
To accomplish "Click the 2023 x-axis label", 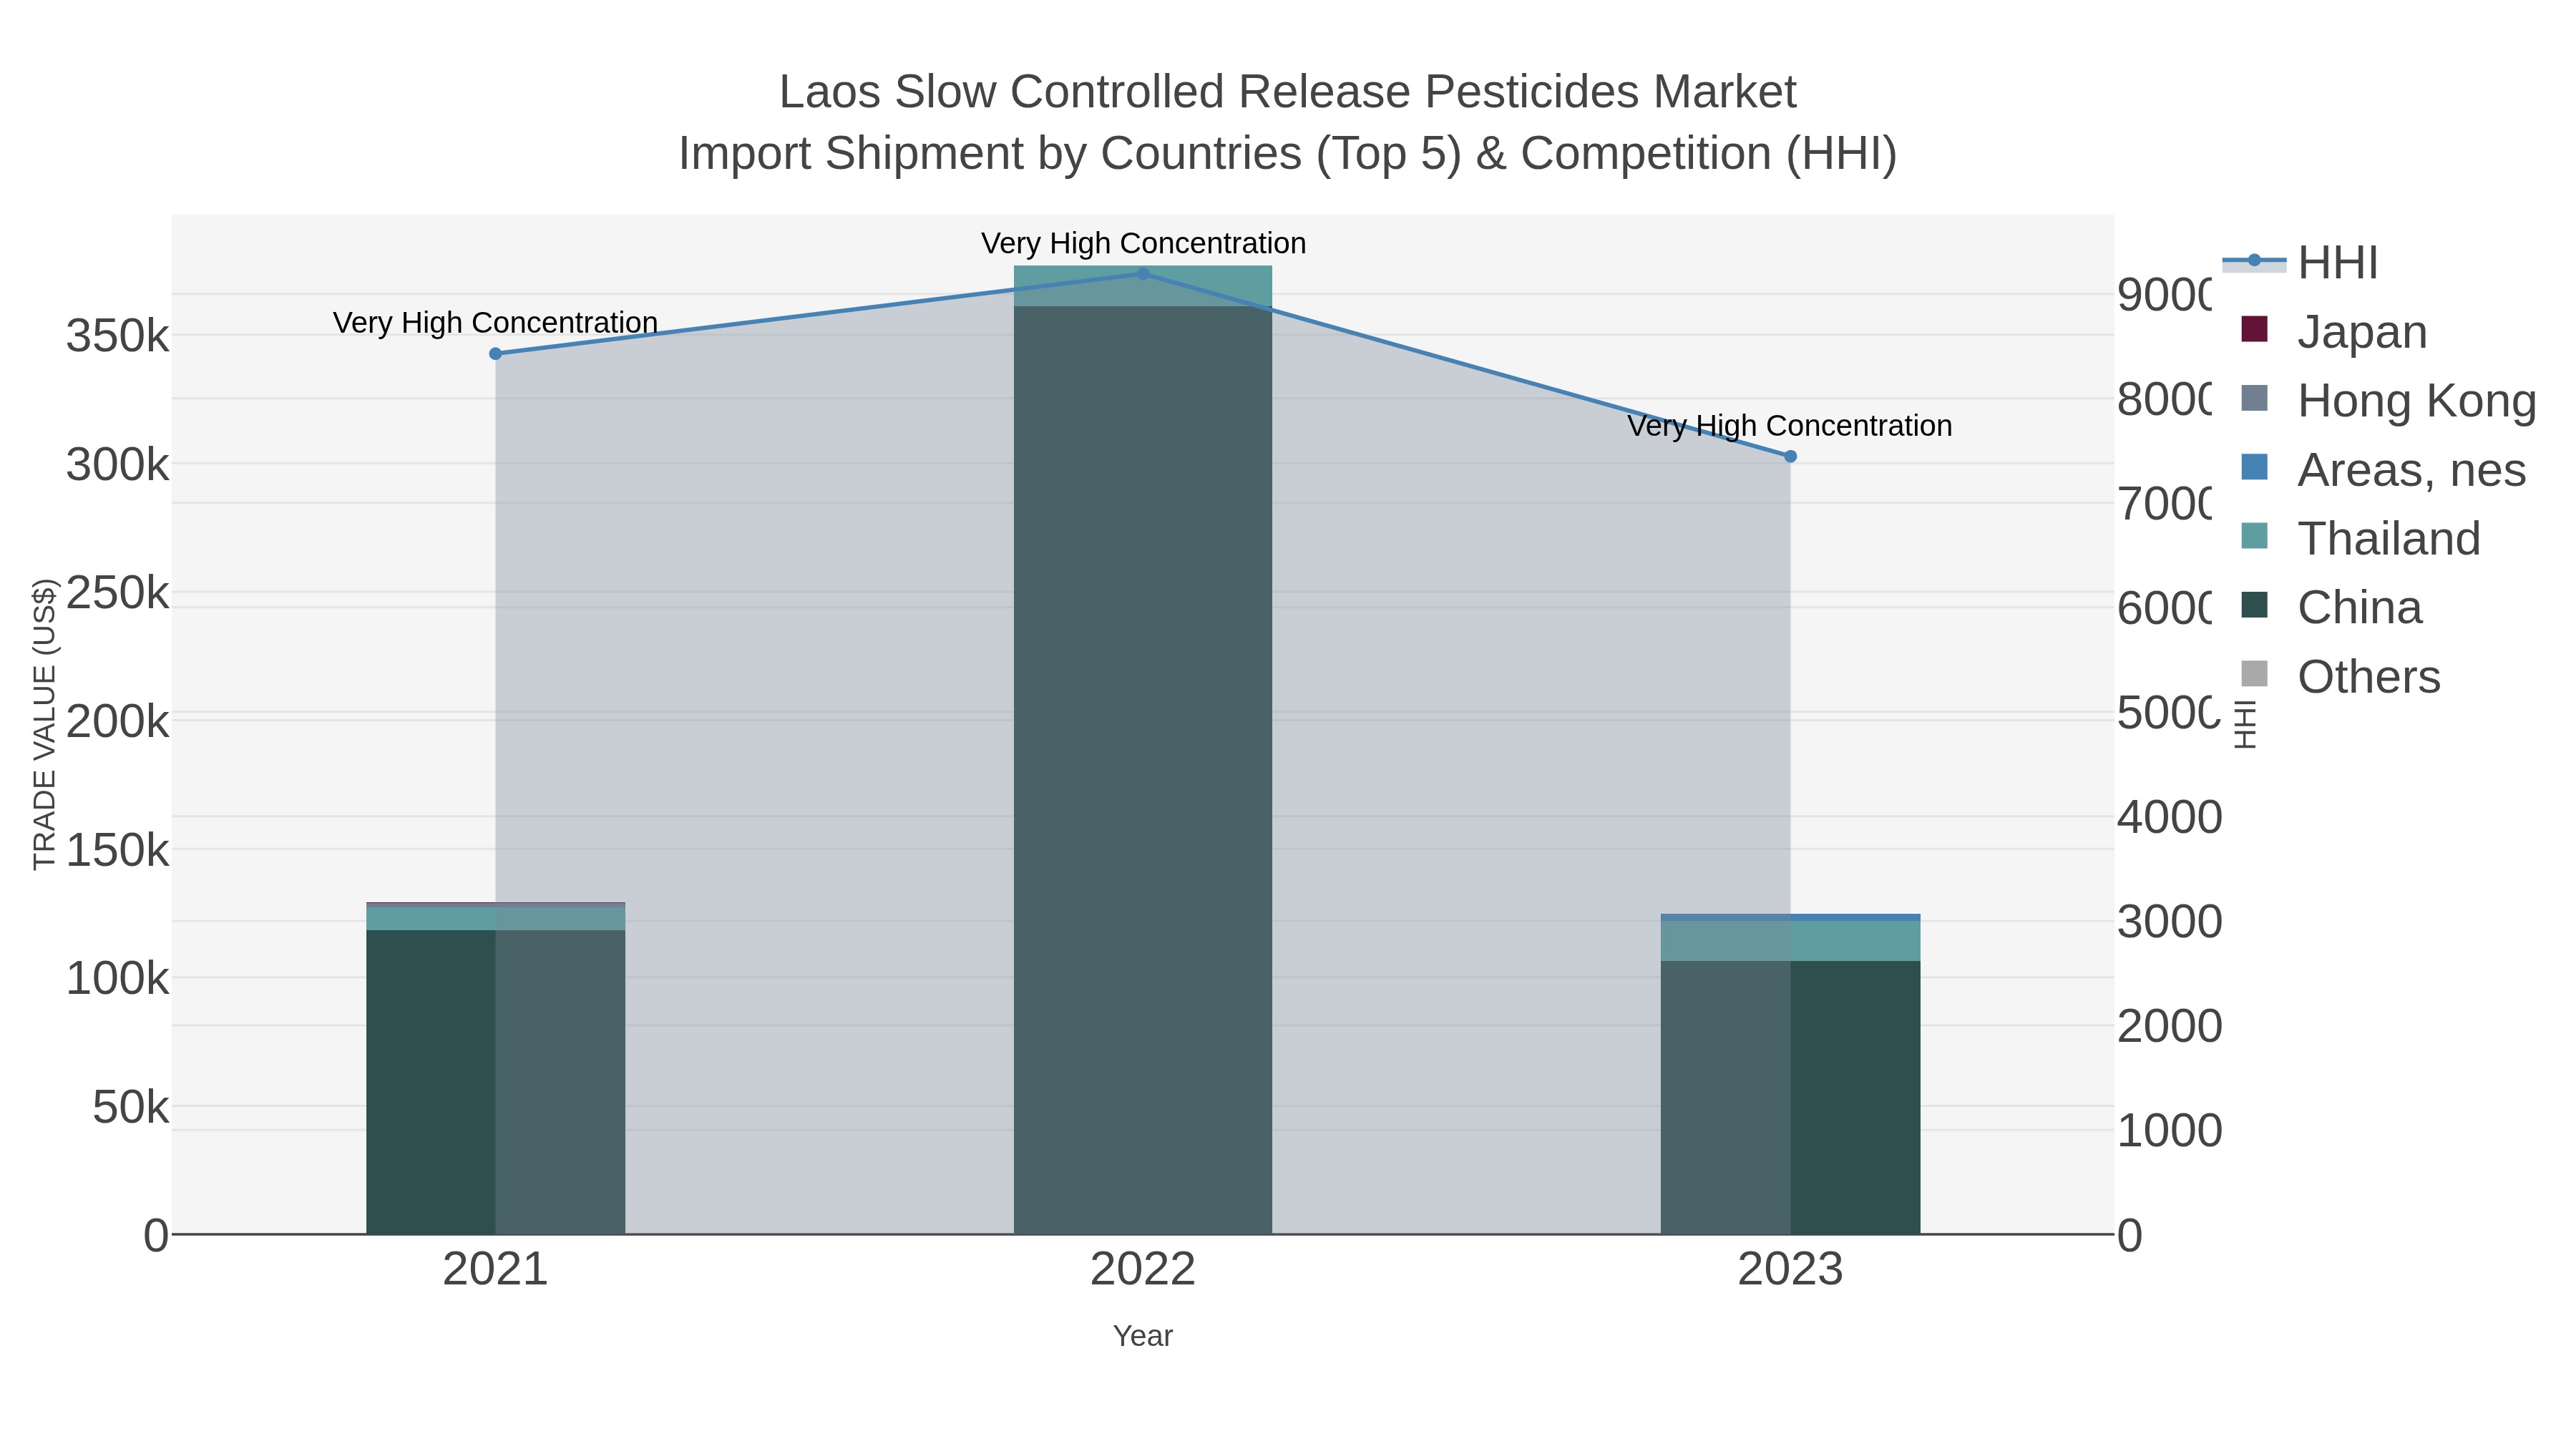I will tap(1790, 1270).
